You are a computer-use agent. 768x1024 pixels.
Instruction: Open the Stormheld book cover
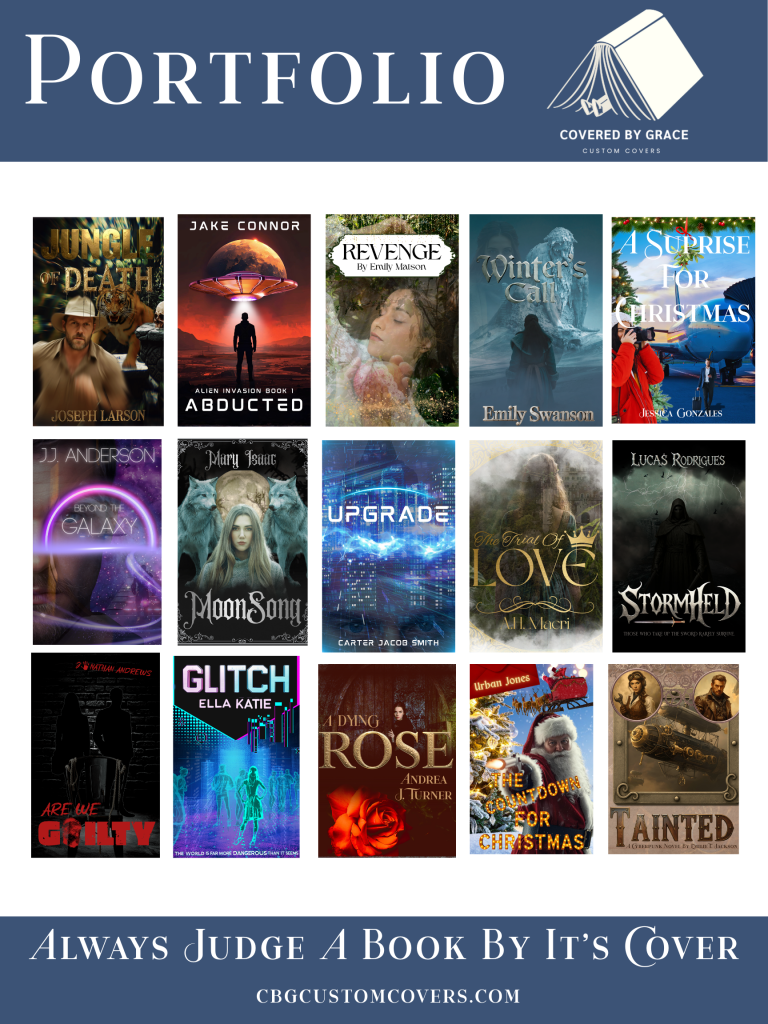click(x=678, y=545)
